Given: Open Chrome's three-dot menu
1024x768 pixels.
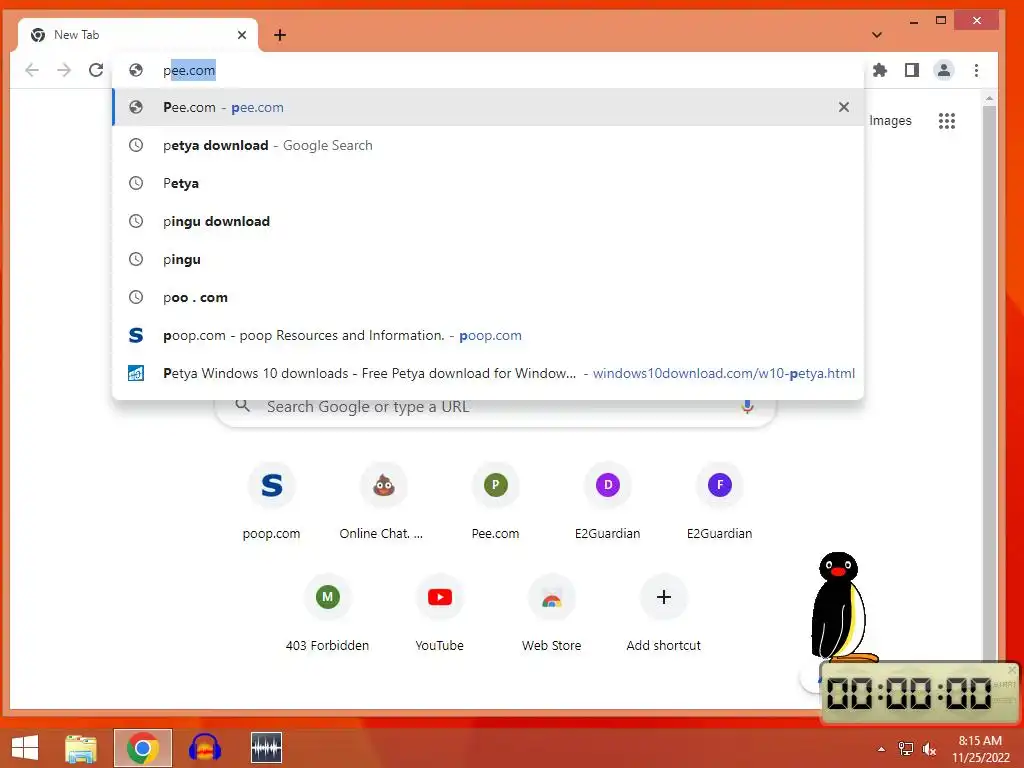Looking at the screenshot, I should (x=976, y=70).
